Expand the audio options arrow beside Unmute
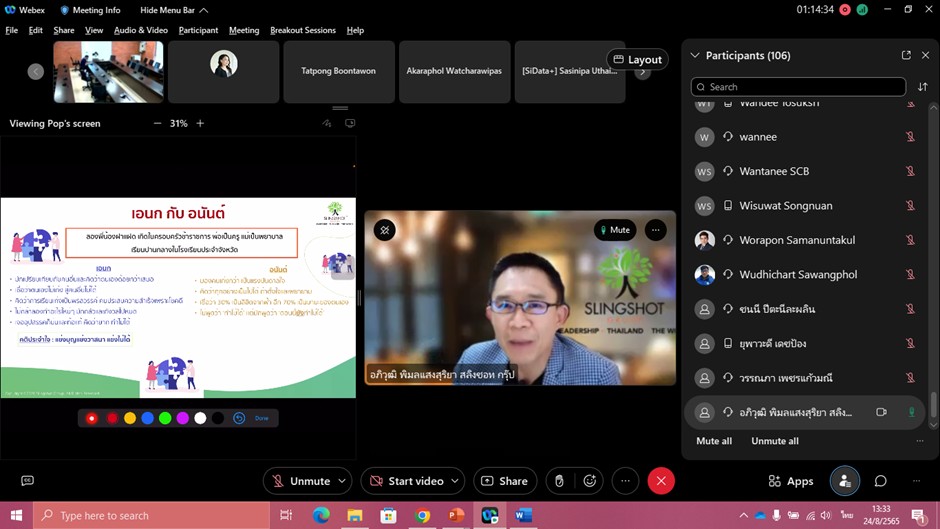This screenshot has width=940, height=529. pyautogui.click(x=342, y=481)
